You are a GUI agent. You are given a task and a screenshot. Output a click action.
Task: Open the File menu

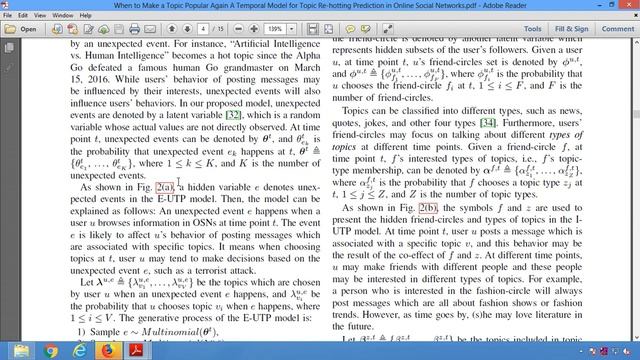tap(7, 16)
